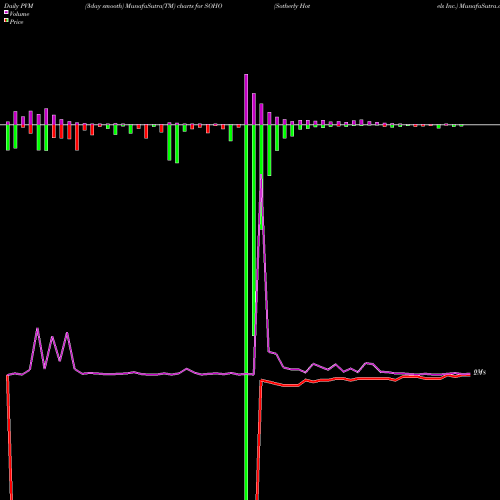Click the tallest magenta volume bar
This screenshot has height=500, width=500.
pos(246,99)
